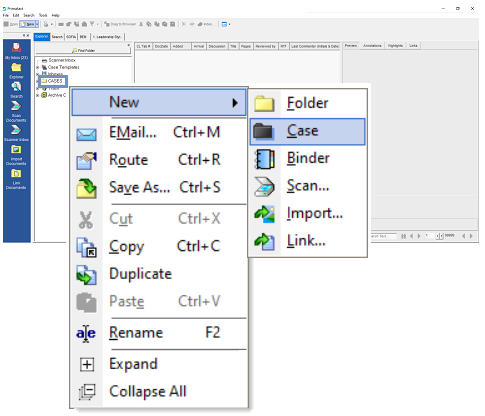Choose Import... in the New submenu
The image size is (485, 416).
pyautogui.click(x=307, y=213)
